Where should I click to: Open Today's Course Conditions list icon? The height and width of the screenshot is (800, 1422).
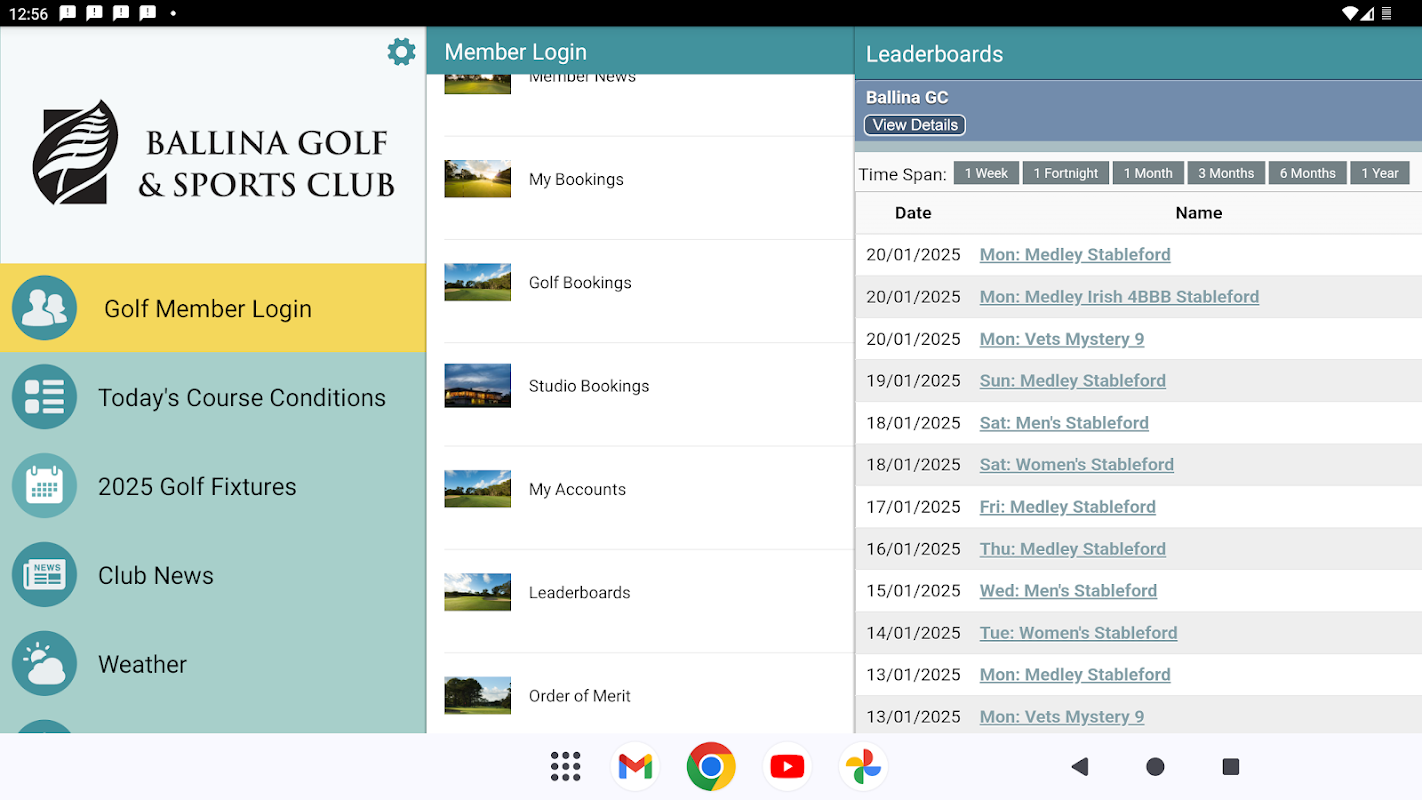point(44,397)
